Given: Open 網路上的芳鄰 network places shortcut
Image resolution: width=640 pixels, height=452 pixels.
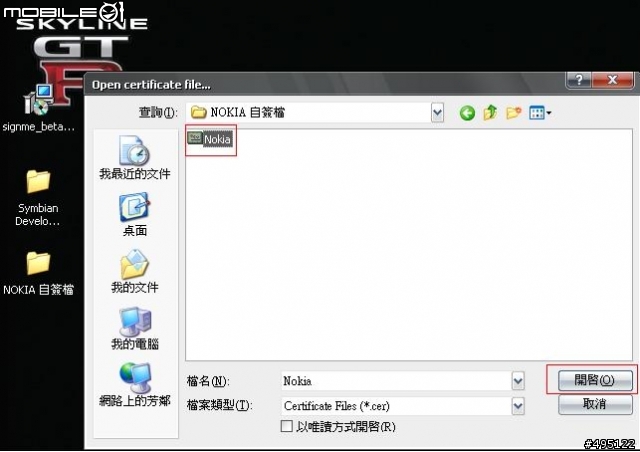Looking at the screenshot, I should click(x=135, y=385).
